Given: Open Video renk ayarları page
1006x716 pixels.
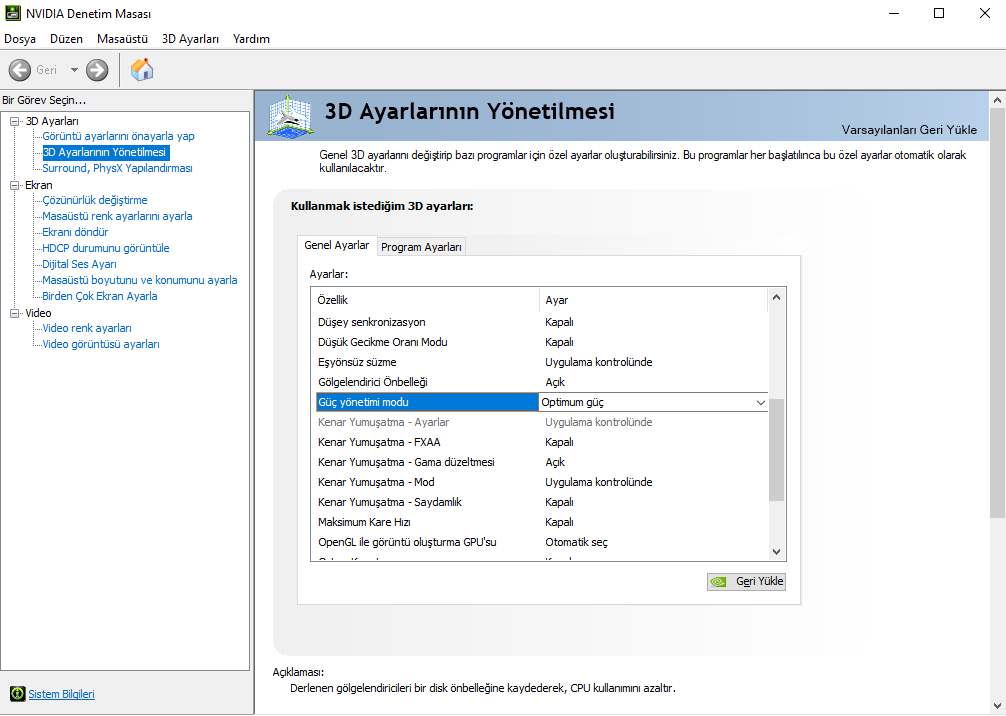Looking at the screenshot, I should point(87,328).
